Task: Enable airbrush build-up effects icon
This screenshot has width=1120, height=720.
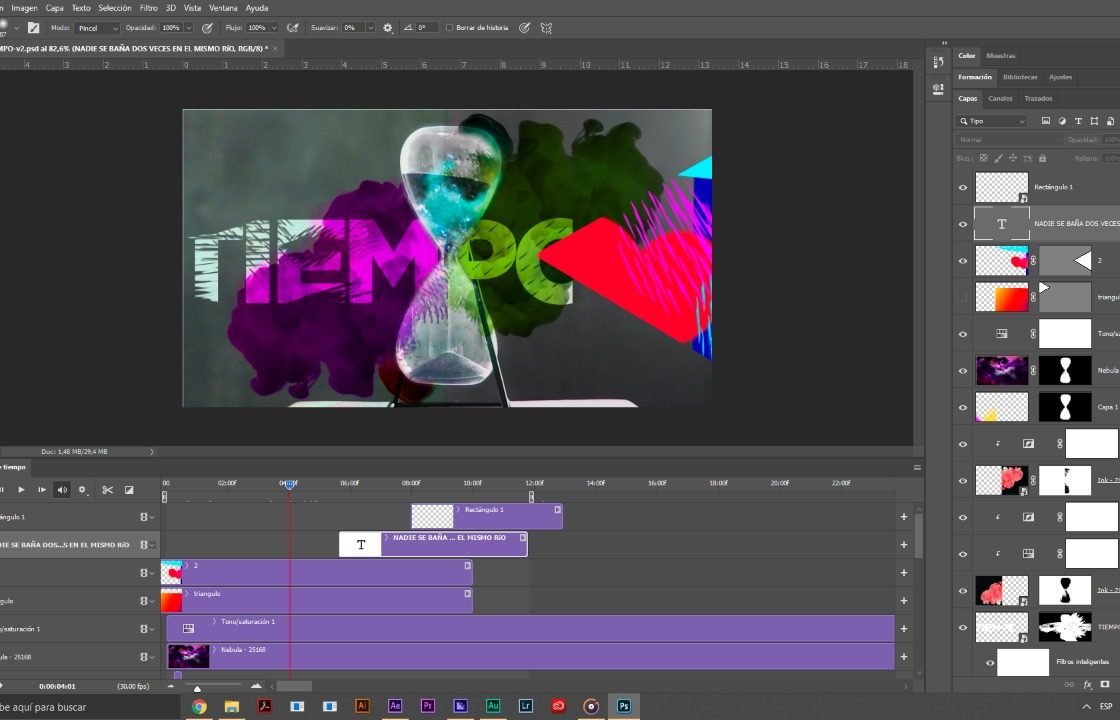Action: (x=292, y=28)
